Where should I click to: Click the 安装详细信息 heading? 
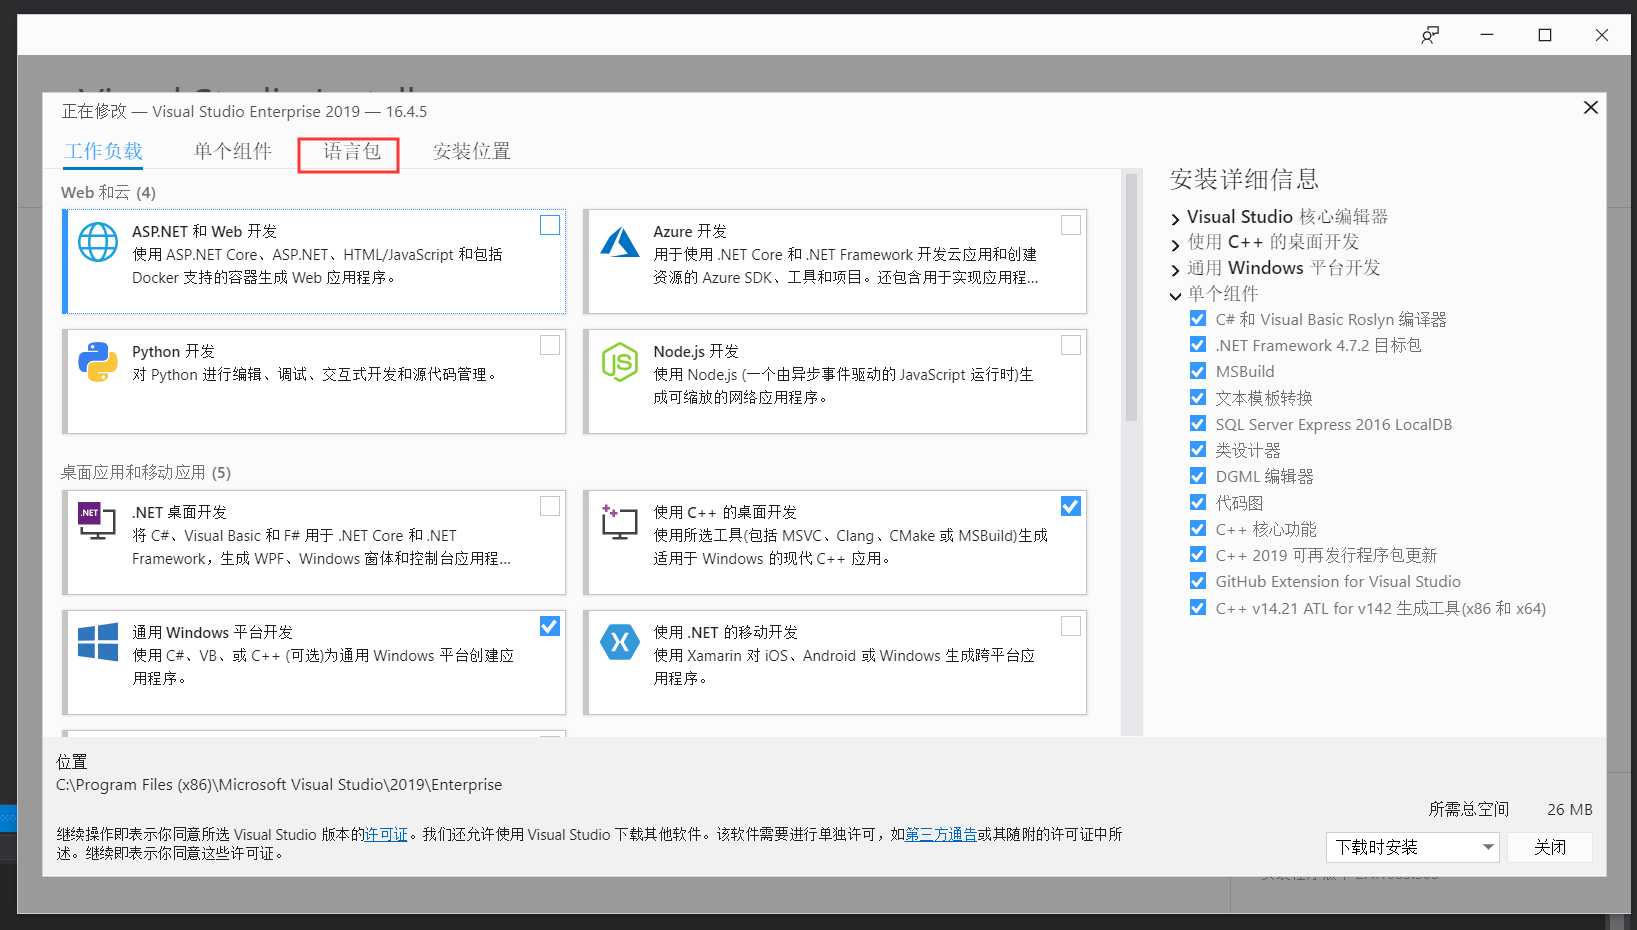pos(1244,179)
